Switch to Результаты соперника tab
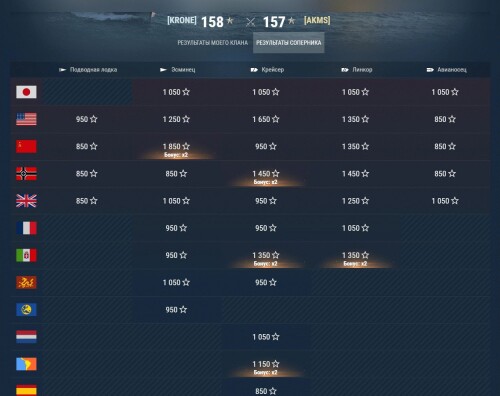The width and height of the screenshot is (500, 396). [289, 43]
